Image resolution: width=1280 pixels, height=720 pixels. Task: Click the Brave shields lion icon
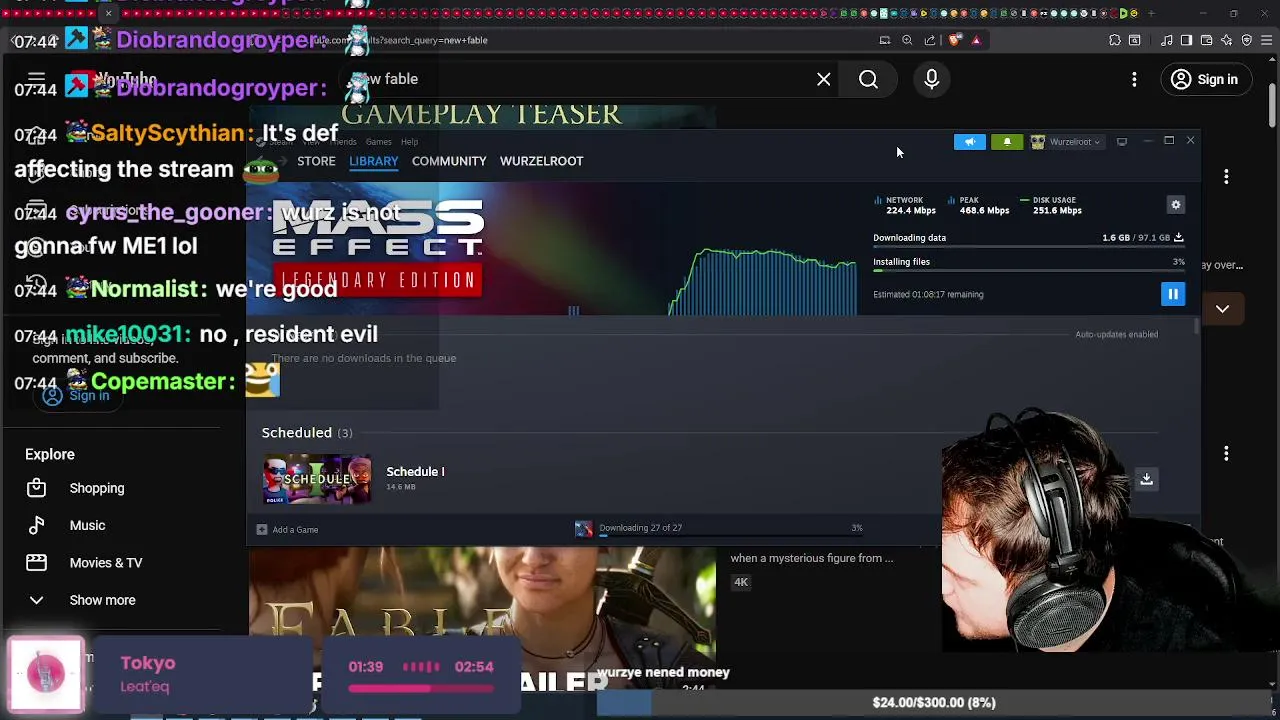click(x=954, y=40)
